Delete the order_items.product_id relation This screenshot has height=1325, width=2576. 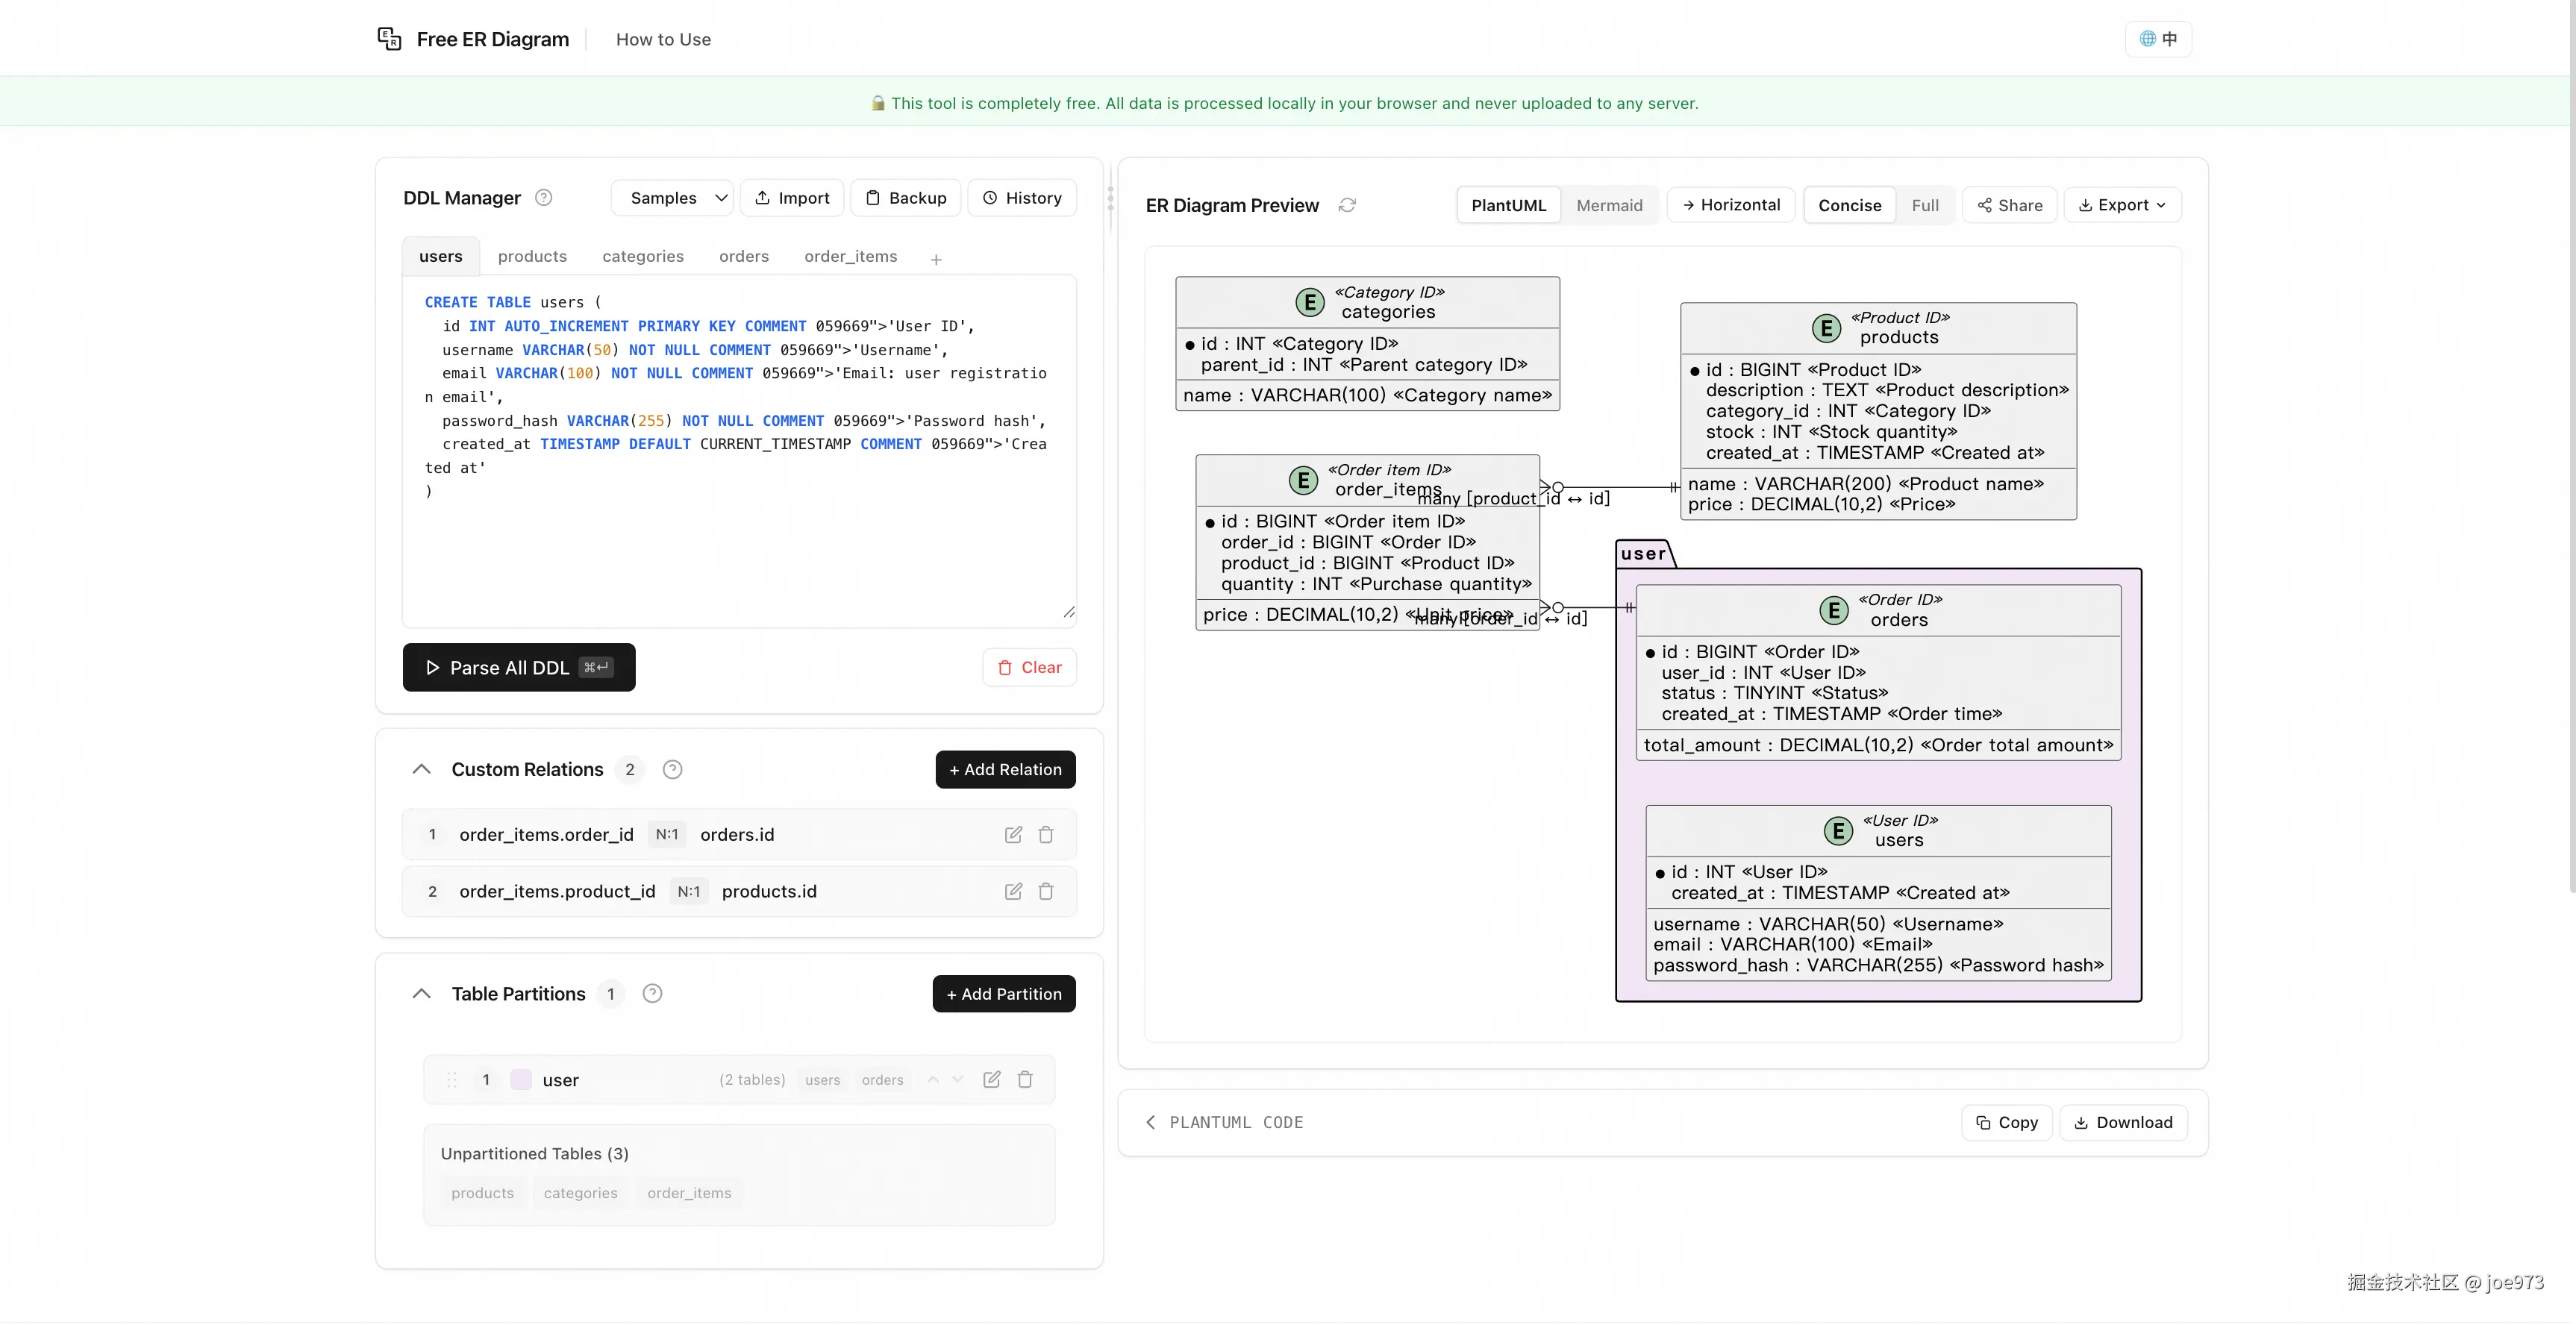click(1046, 891)
